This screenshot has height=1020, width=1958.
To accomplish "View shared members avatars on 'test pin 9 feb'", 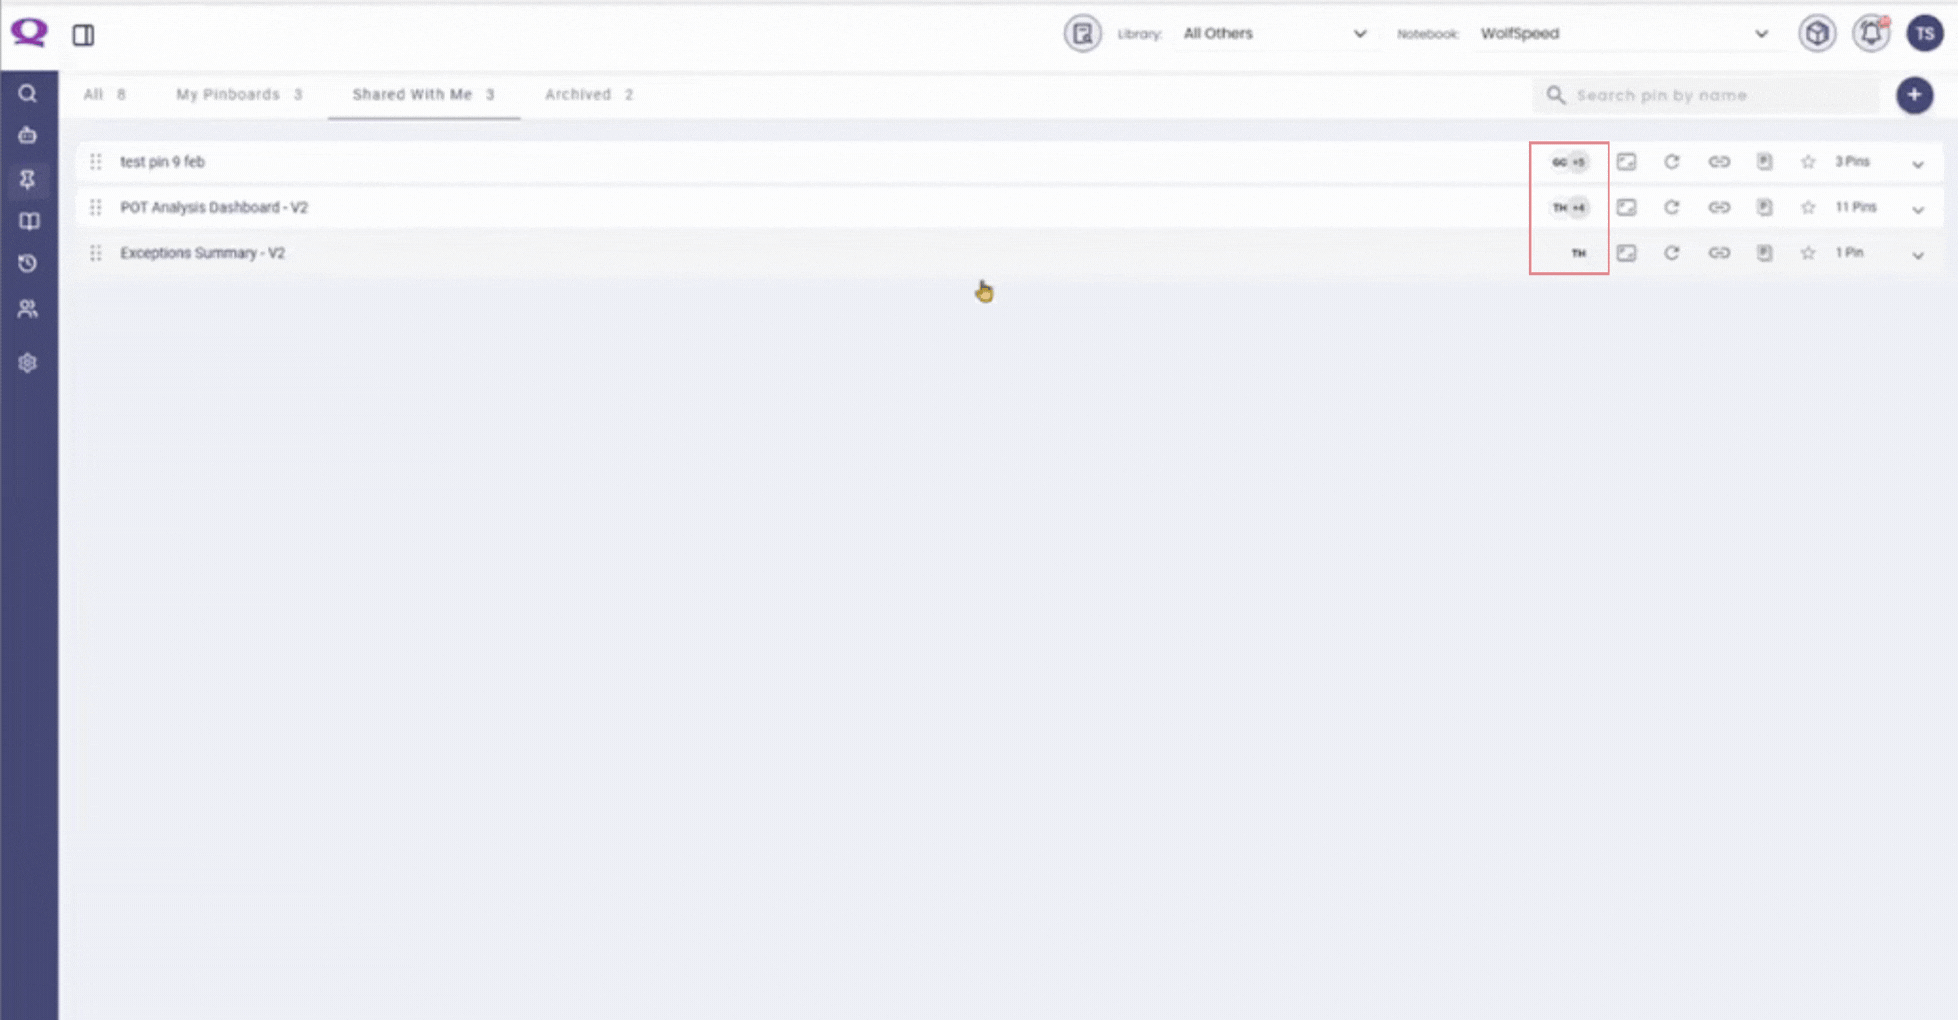I will click(1567, 161).
